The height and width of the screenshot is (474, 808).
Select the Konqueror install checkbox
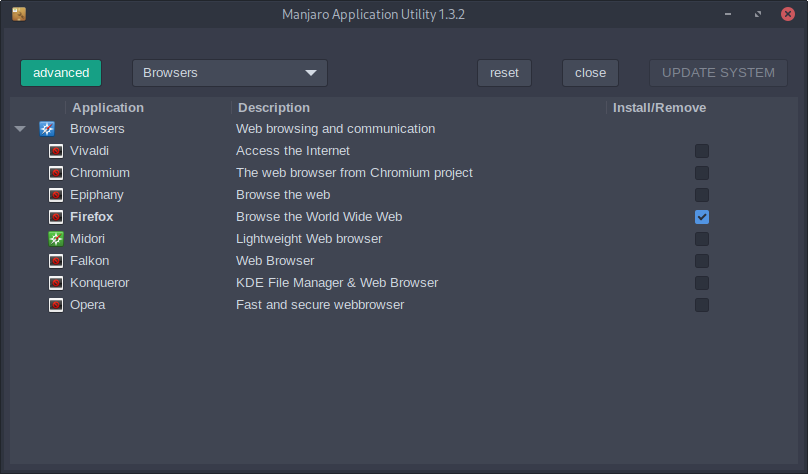(701, 283)
